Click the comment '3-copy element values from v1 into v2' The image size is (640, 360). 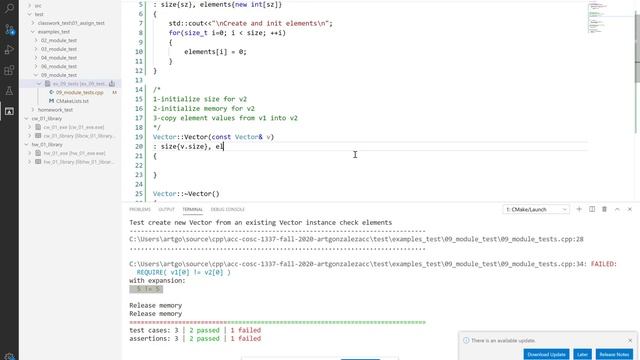(x=225, y=118)
